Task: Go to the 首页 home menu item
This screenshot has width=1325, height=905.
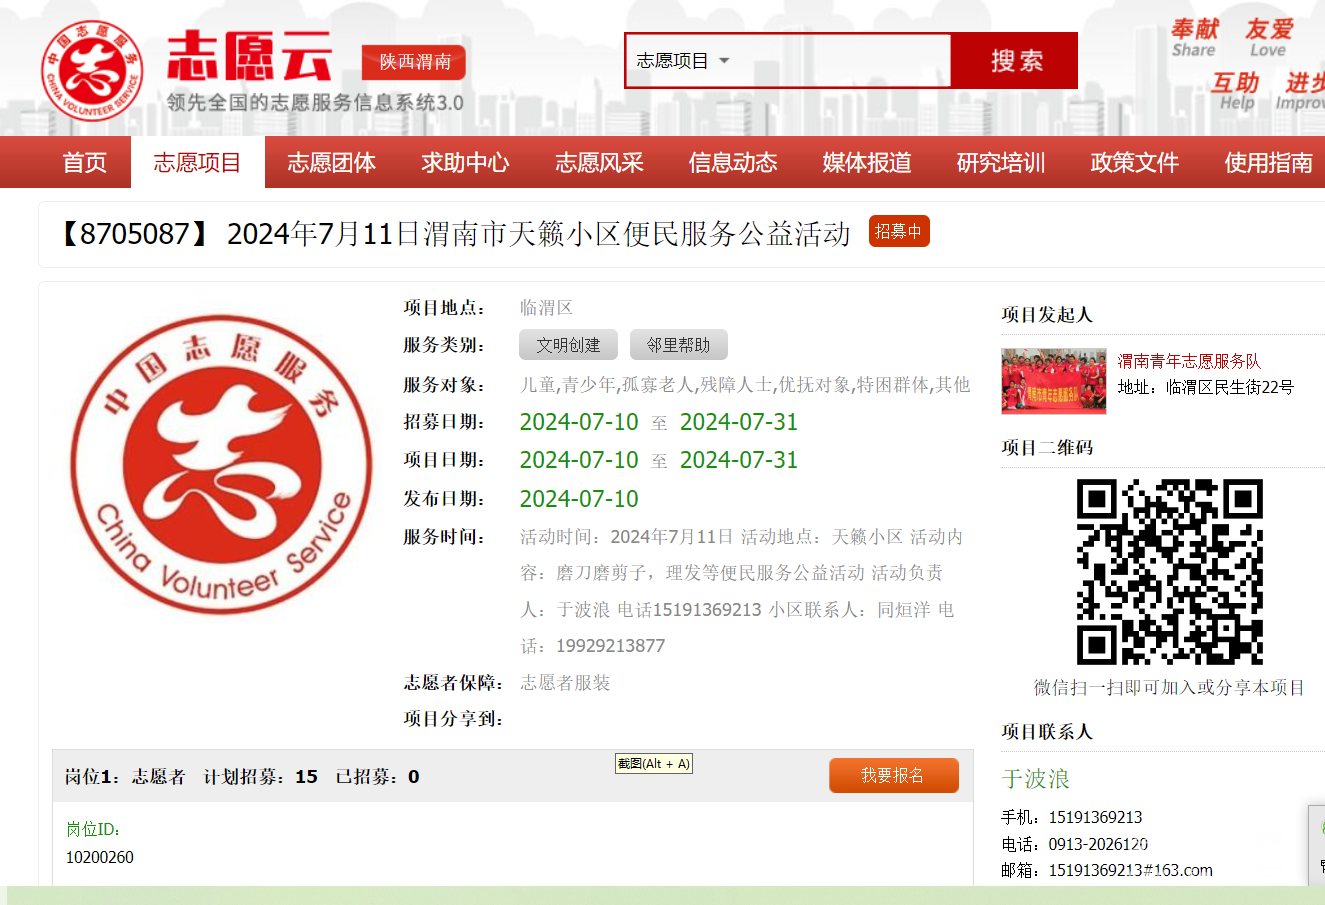Action: (84, 163)
